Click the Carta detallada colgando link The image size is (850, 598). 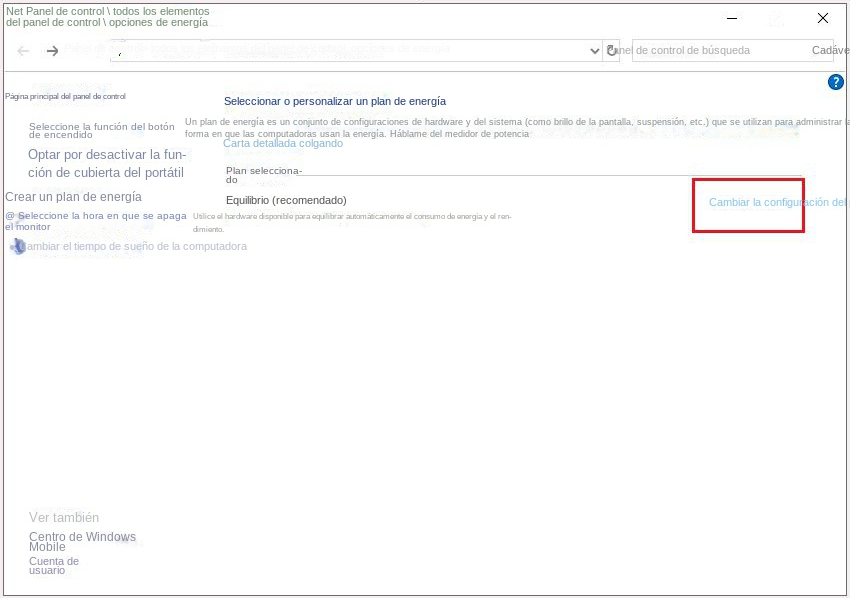[x=282, y=143]
